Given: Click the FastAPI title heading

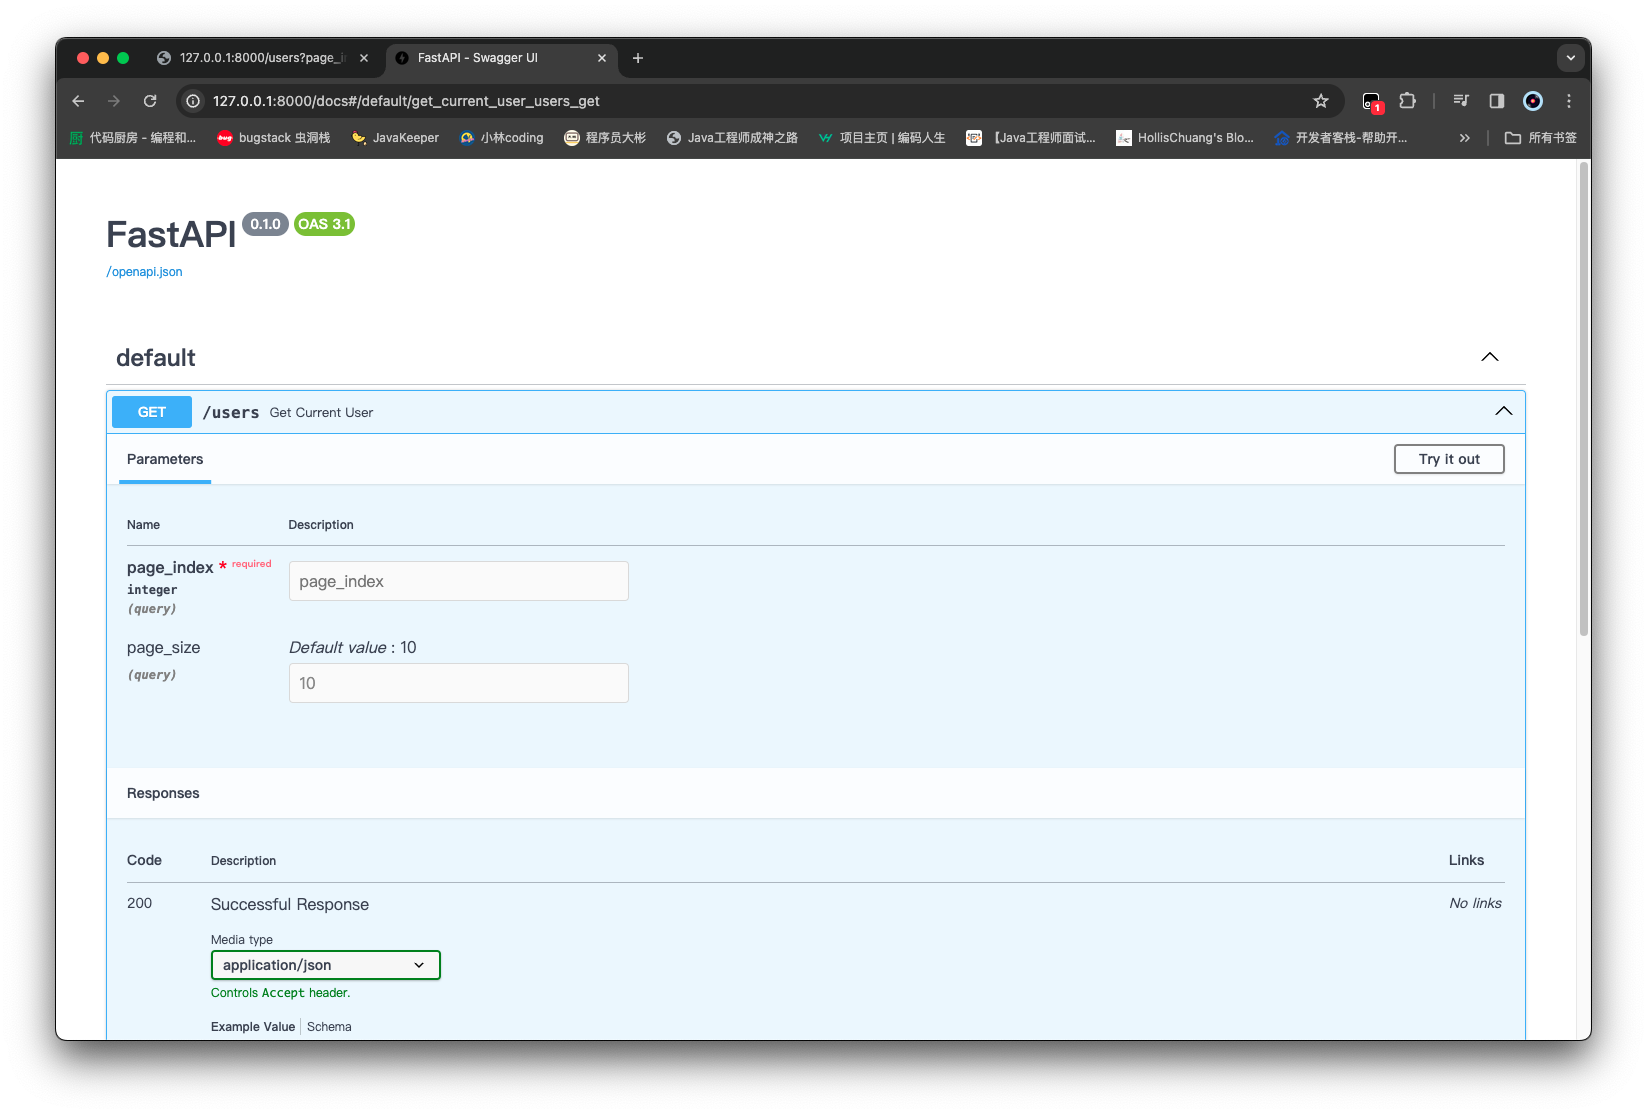Looking at the screenshot, I should pos(171,234).
